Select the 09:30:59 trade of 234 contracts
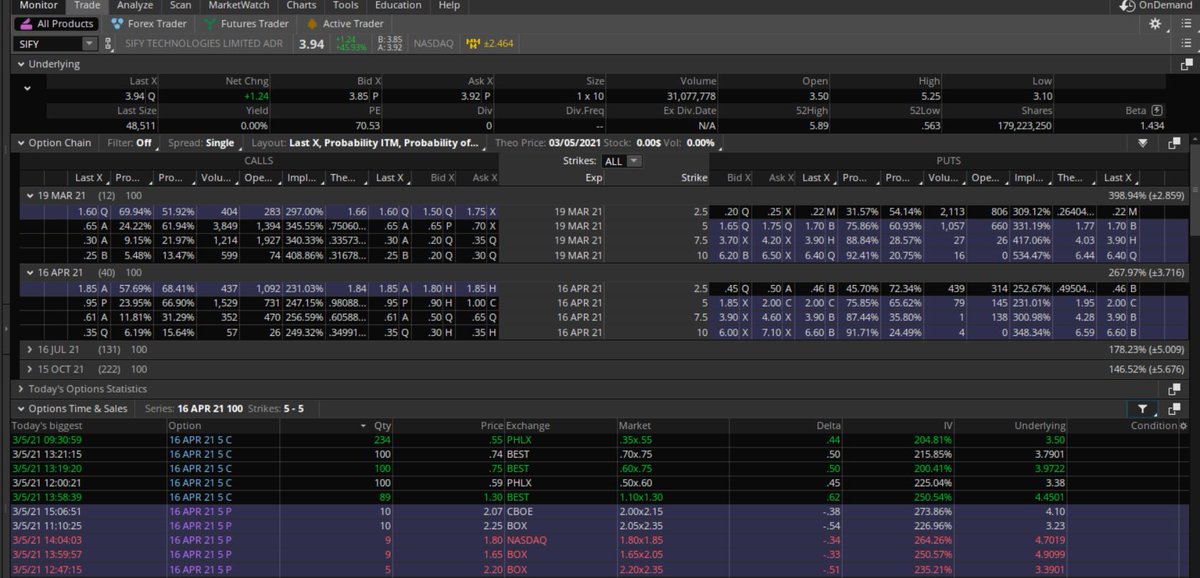Image resolution: width=1200 pixels, height=578 pixels. coord(597,440)
